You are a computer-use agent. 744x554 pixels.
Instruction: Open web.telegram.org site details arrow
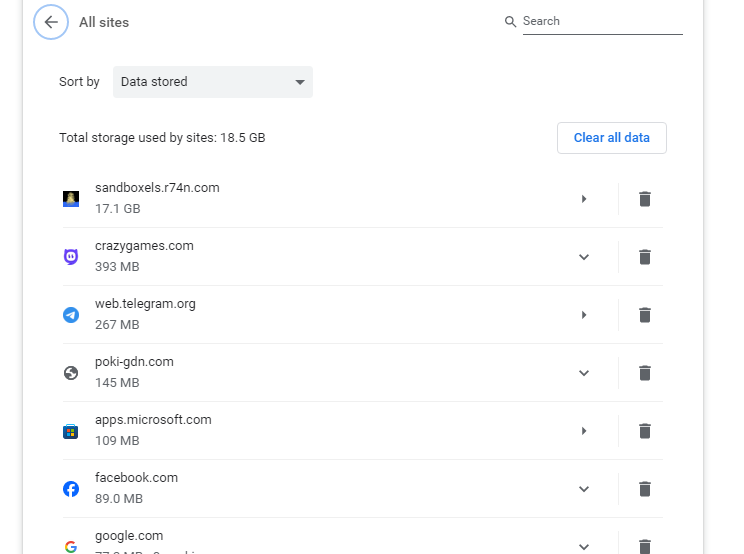coord(584,315)
